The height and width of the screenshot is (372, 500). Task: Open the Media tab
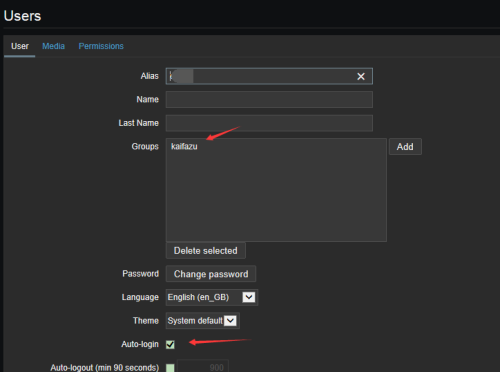[53, 46]
